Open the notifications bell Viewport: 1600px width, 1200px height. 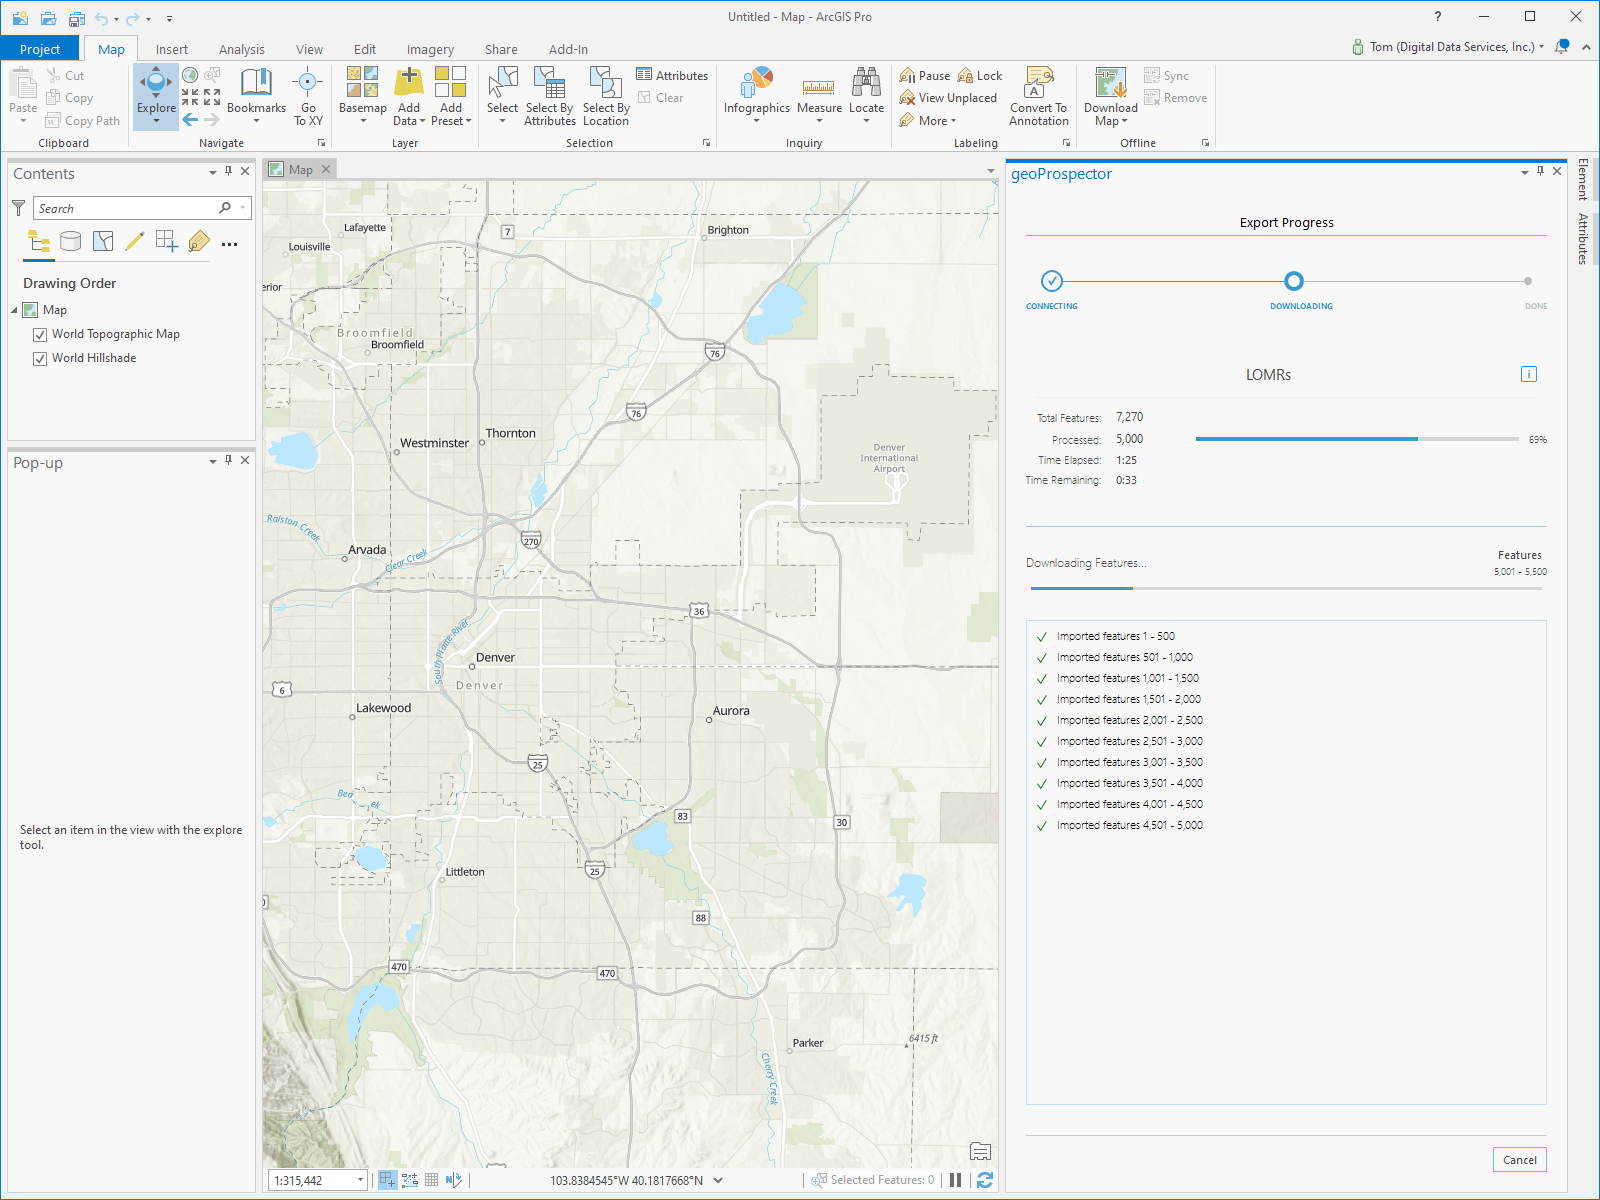click(1562, 47)
